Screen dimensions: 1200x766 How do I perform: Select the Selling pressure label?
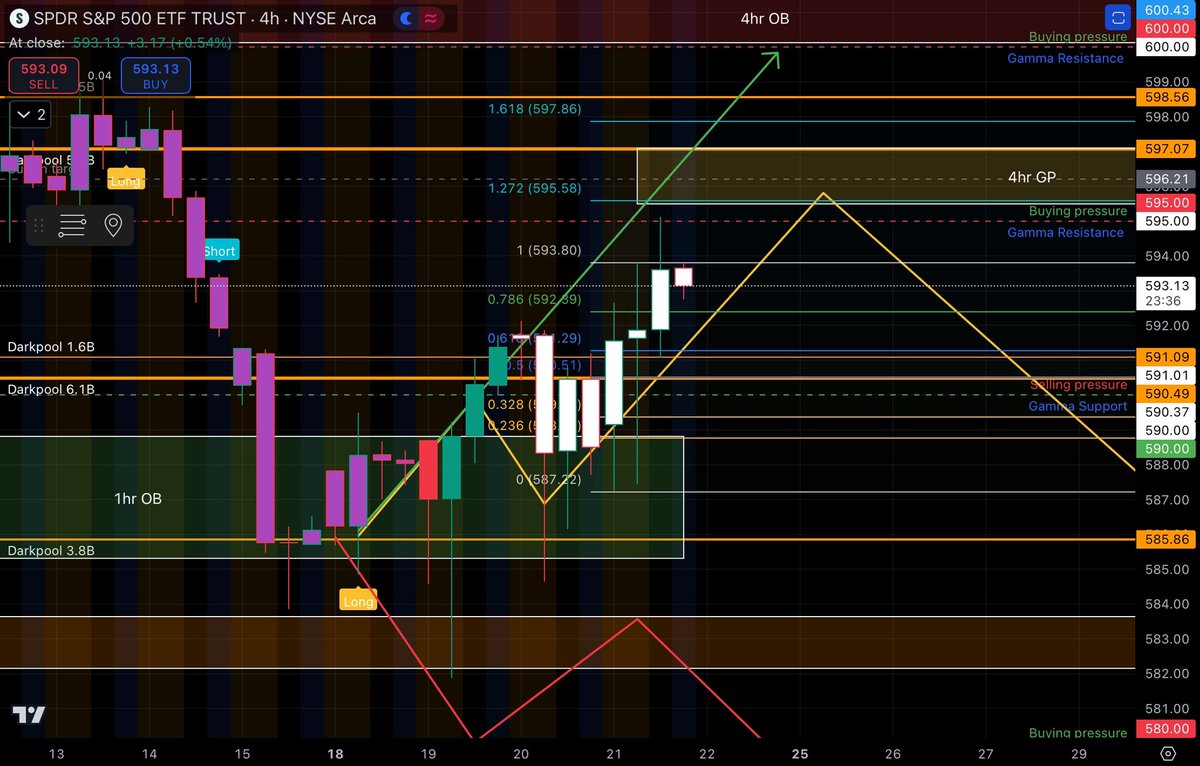click(1079, 385)
